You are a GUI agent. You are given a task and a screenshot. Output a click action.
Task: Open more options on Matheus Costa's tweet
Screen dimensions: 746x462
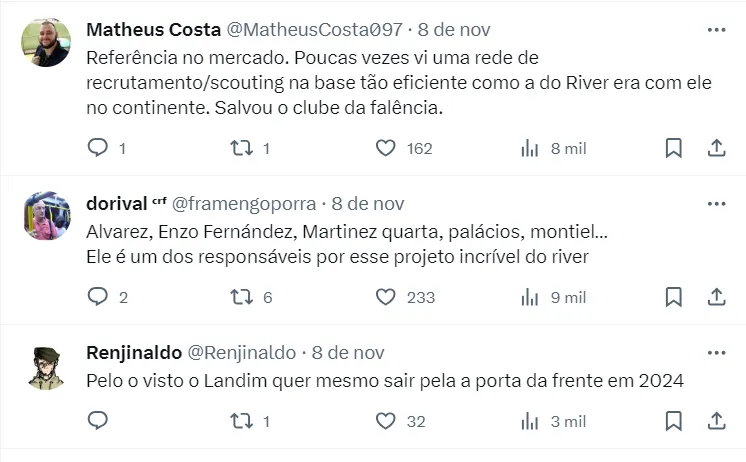click(716, 30)
